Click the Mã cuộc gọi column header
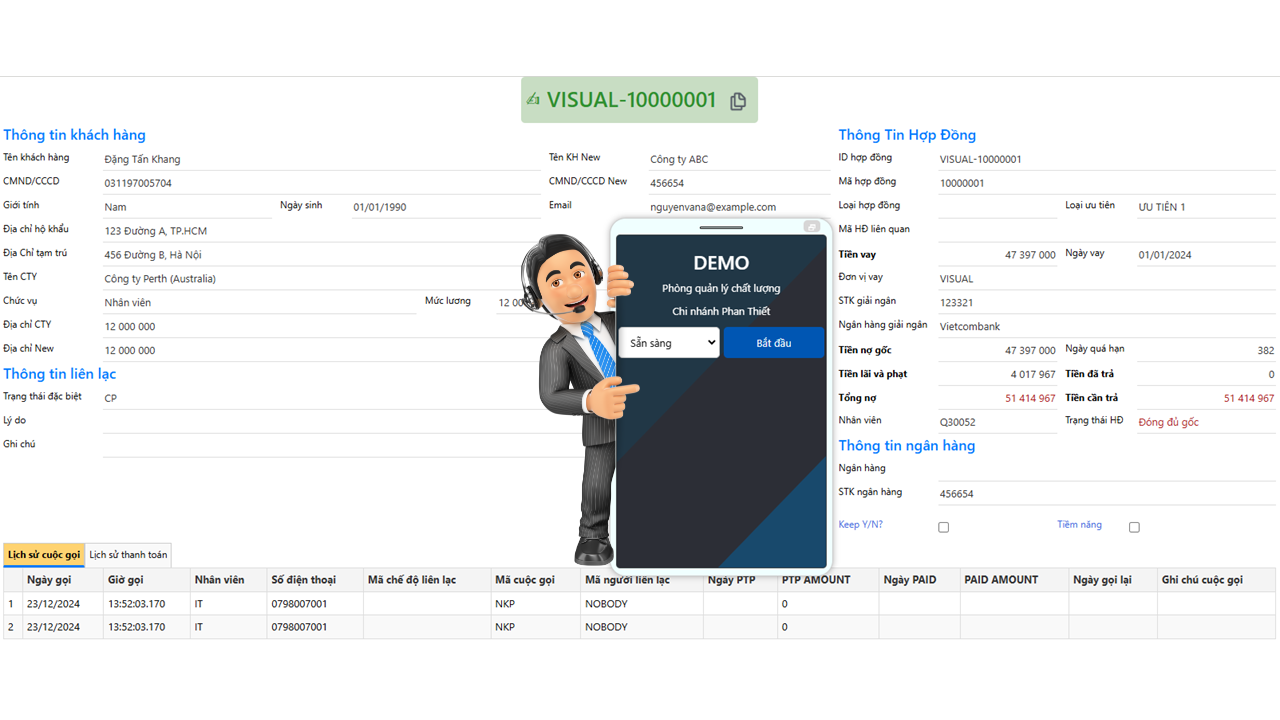Image resolution: width=1280 pixels, height=720 pixels. click(x=536, y=580)
